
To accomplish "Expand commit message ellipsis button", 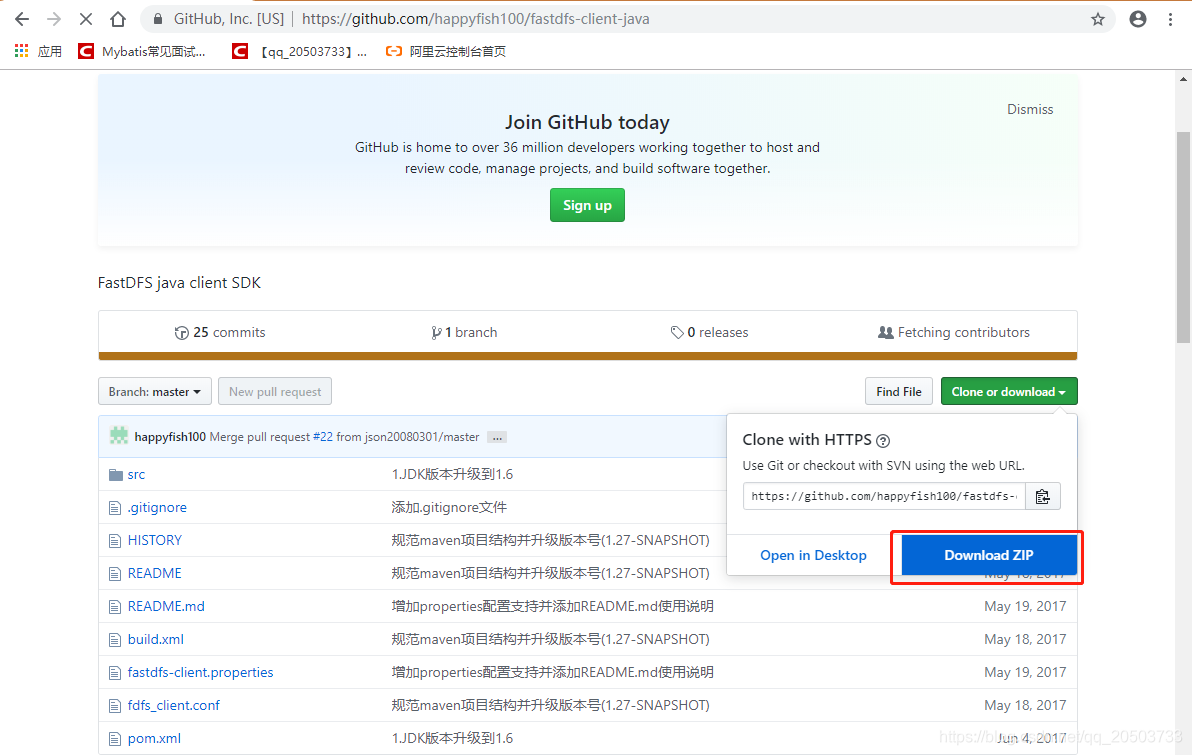I will pyautogui.click(x=497, y=437).
